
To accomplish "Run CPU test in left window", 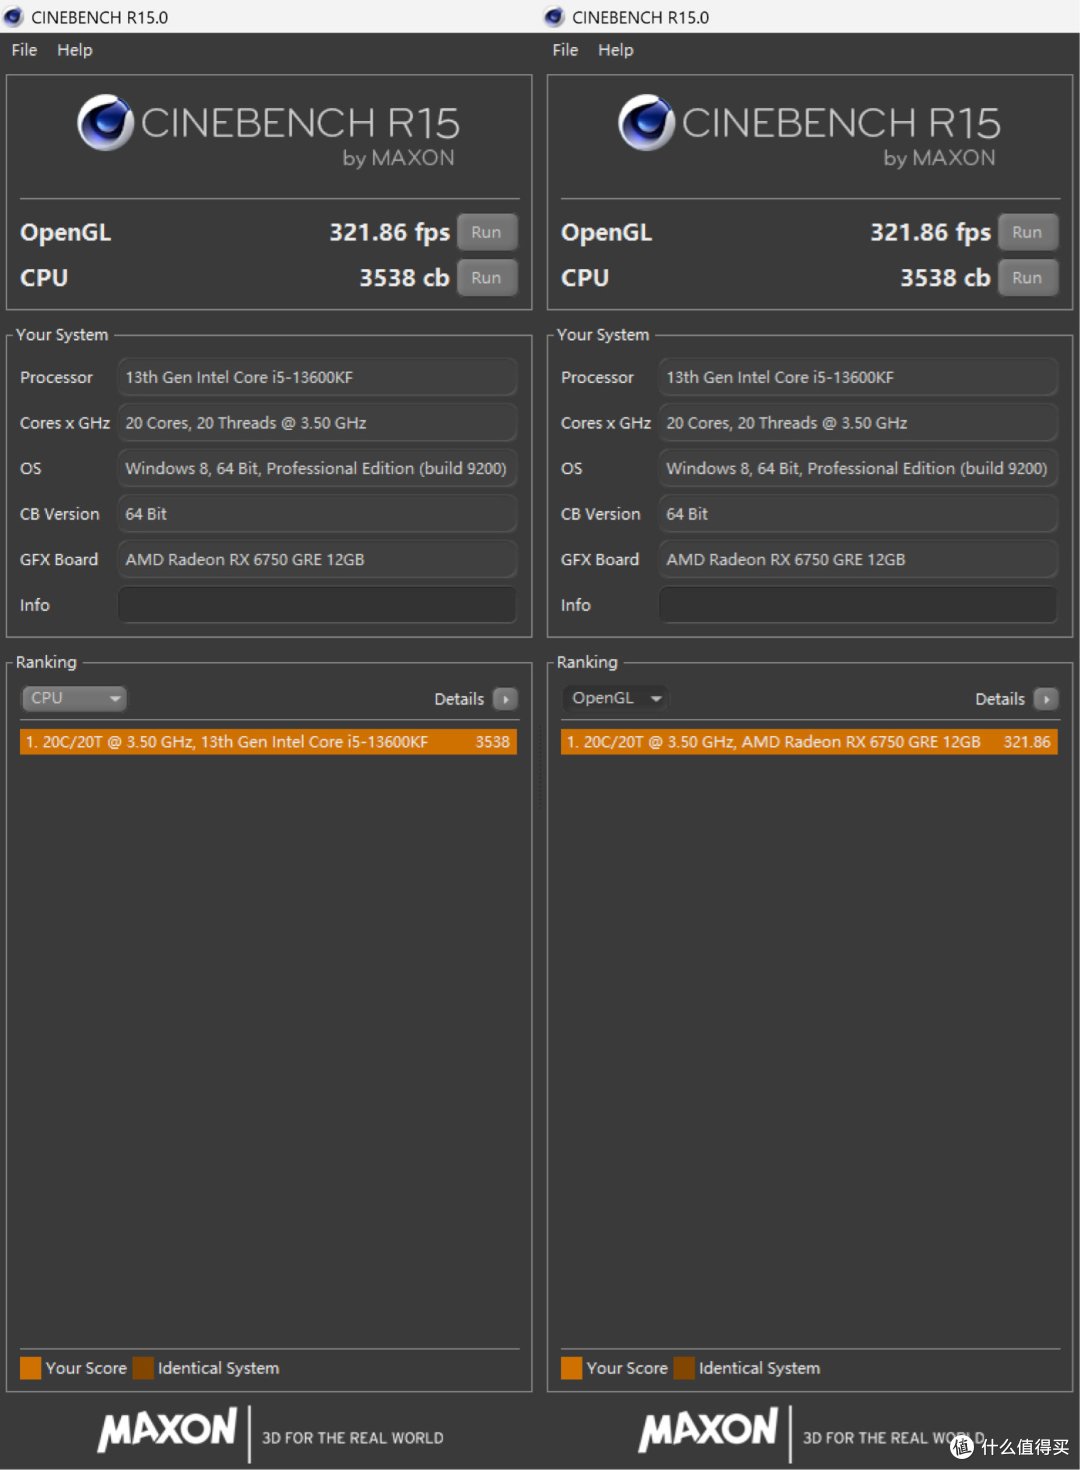I will click(487, 278).
